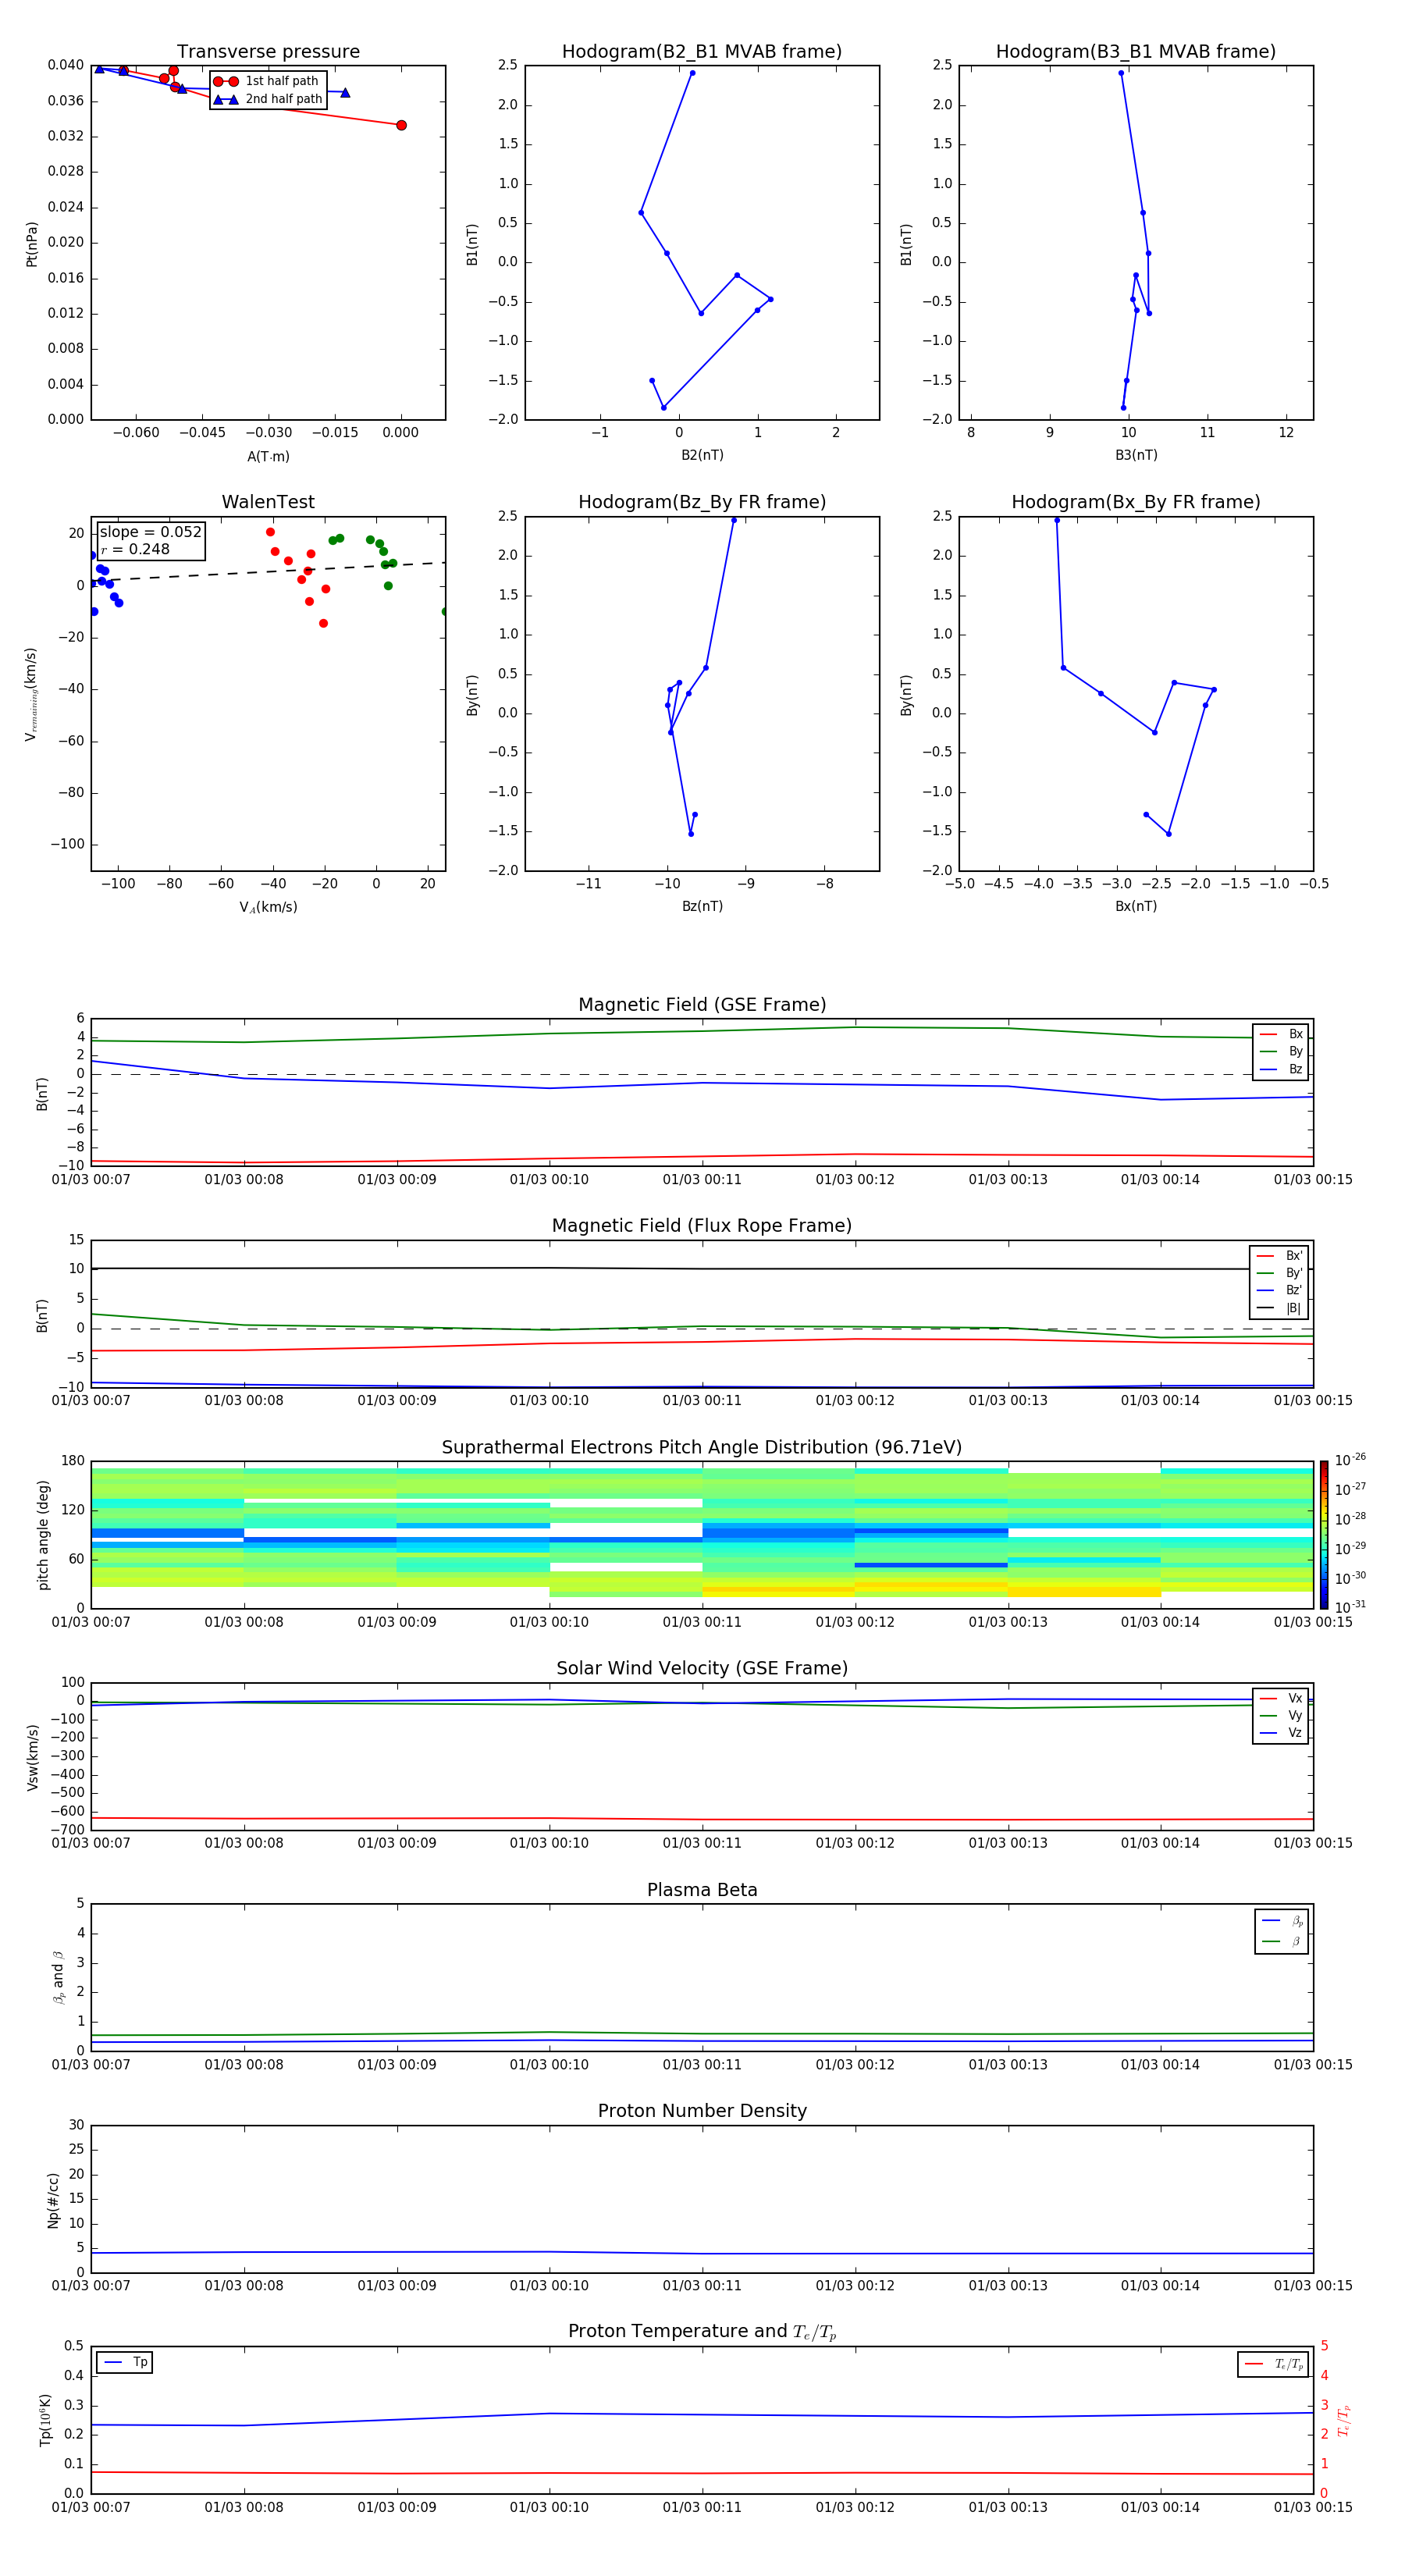Click the Suprathermal Electrons Pitch Angle Distribution title
The image size is (1405, 2576).
702,1448
